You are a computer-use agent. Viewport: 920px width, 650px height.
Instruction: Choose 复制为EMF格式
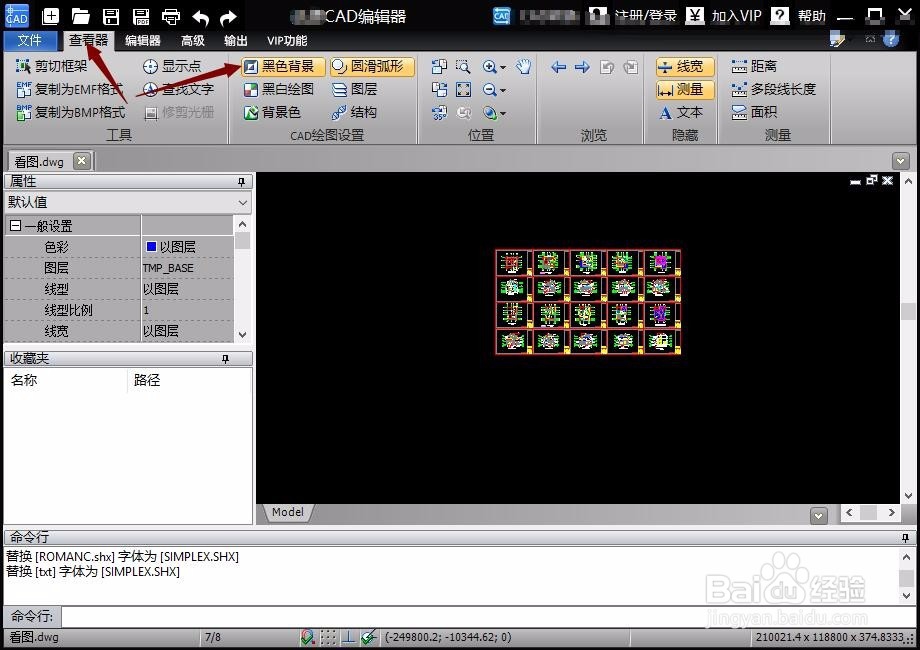coord(70,89)
